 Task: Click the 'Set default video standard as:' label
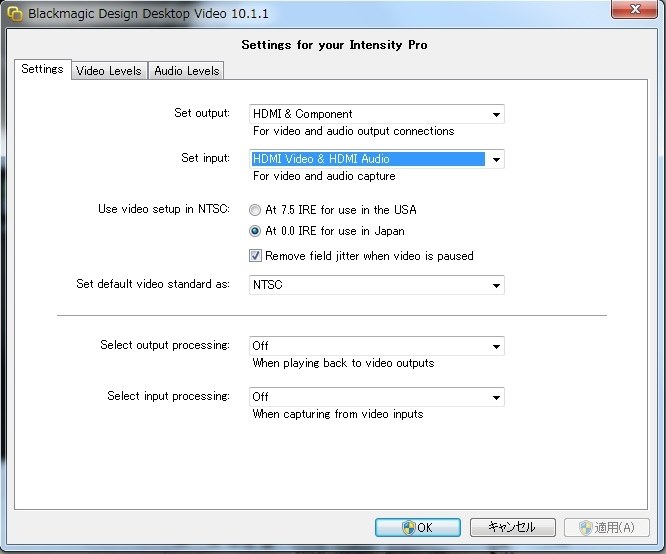153,284
